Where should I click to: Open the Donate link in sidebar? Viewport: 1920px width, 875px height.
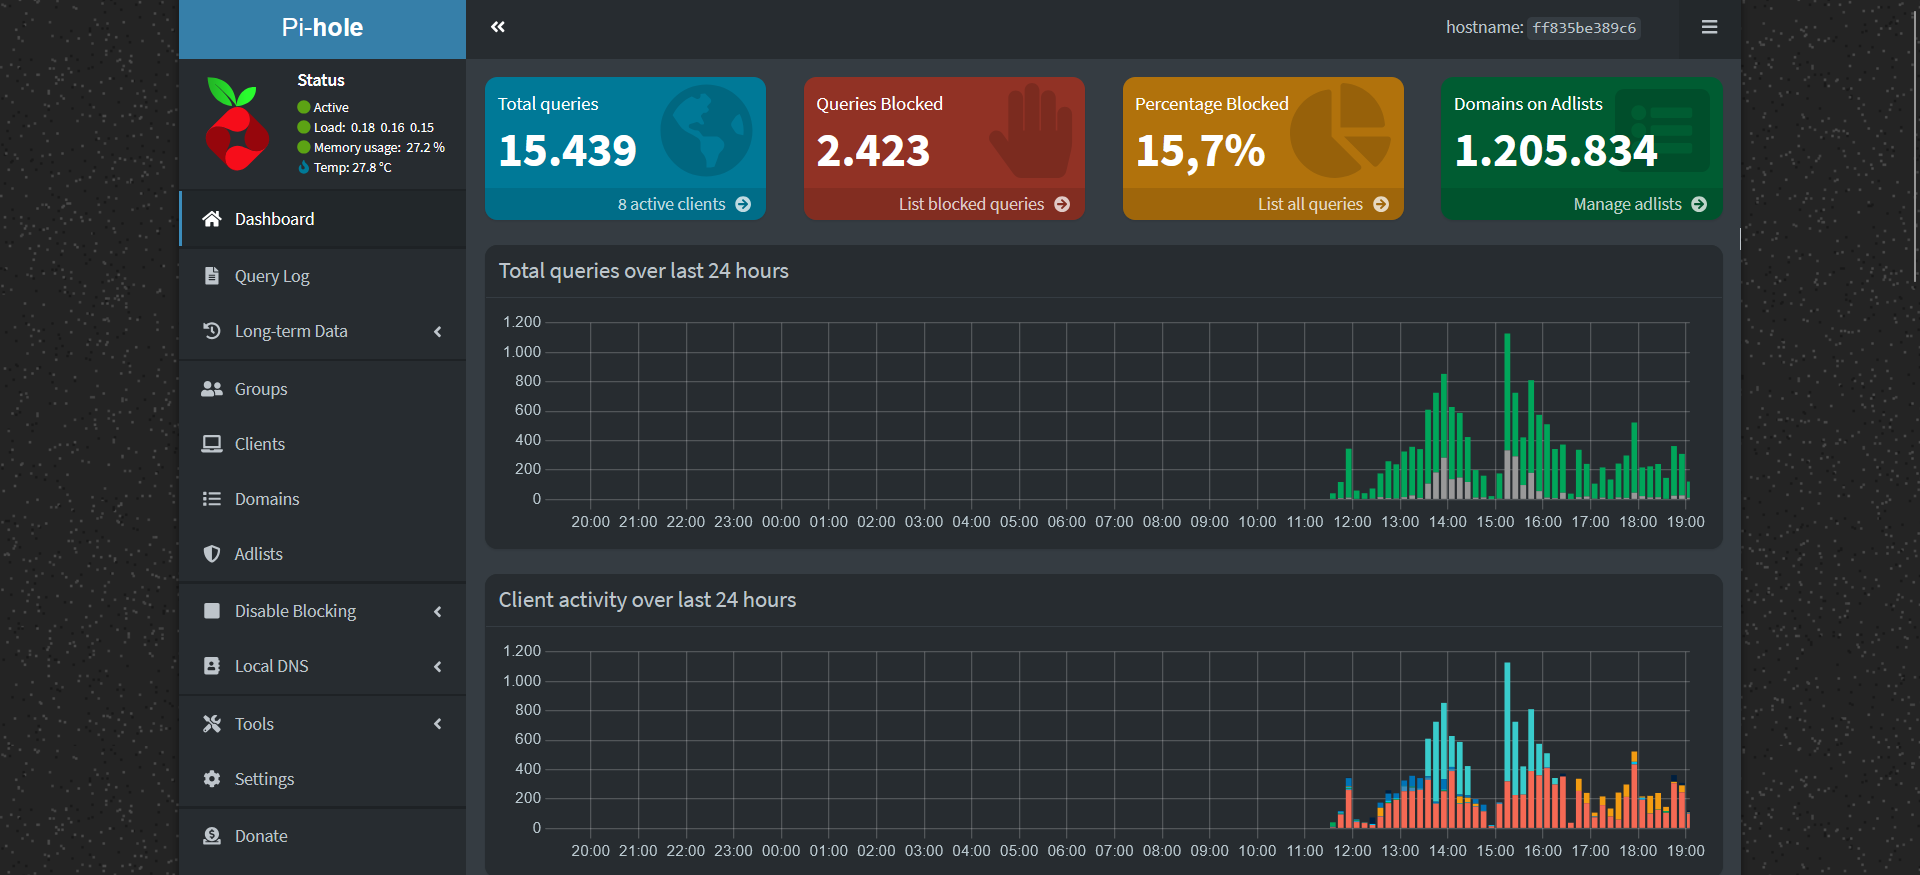tap(323, 836)
